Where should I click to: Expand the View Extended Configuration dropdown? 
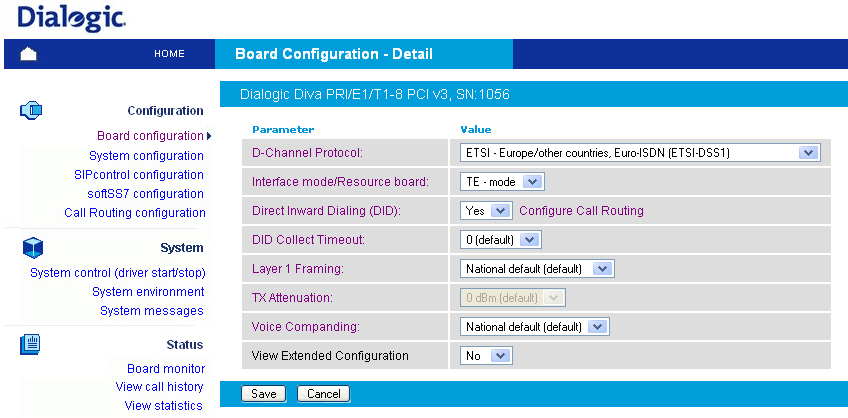[486, 356]
